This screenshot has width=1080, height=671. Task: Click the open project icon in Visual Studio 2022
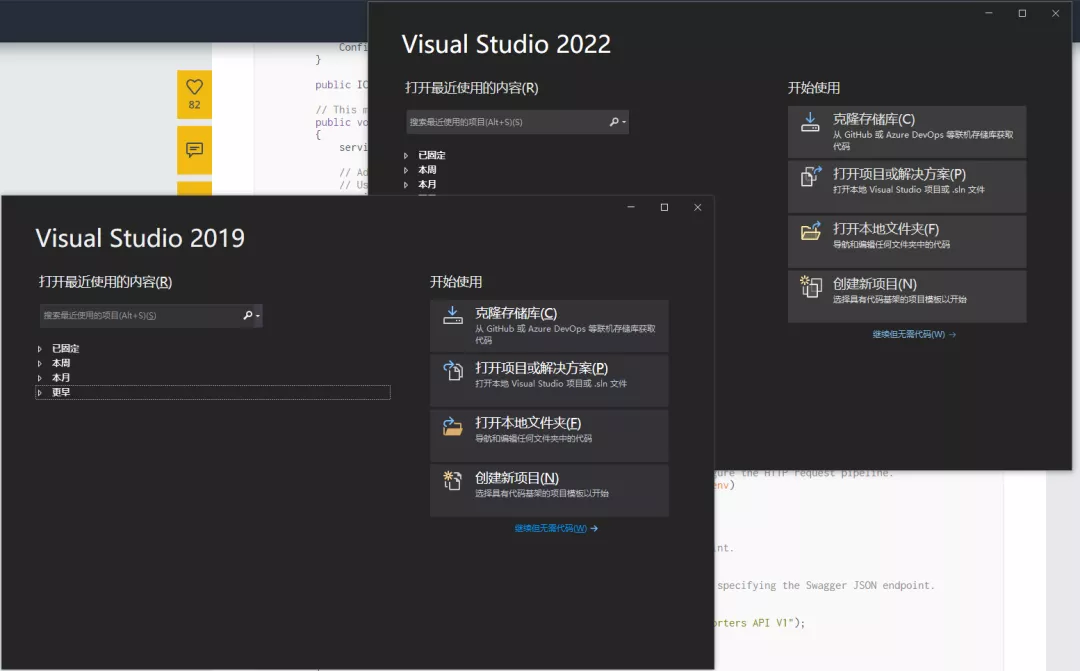(811, 176)
